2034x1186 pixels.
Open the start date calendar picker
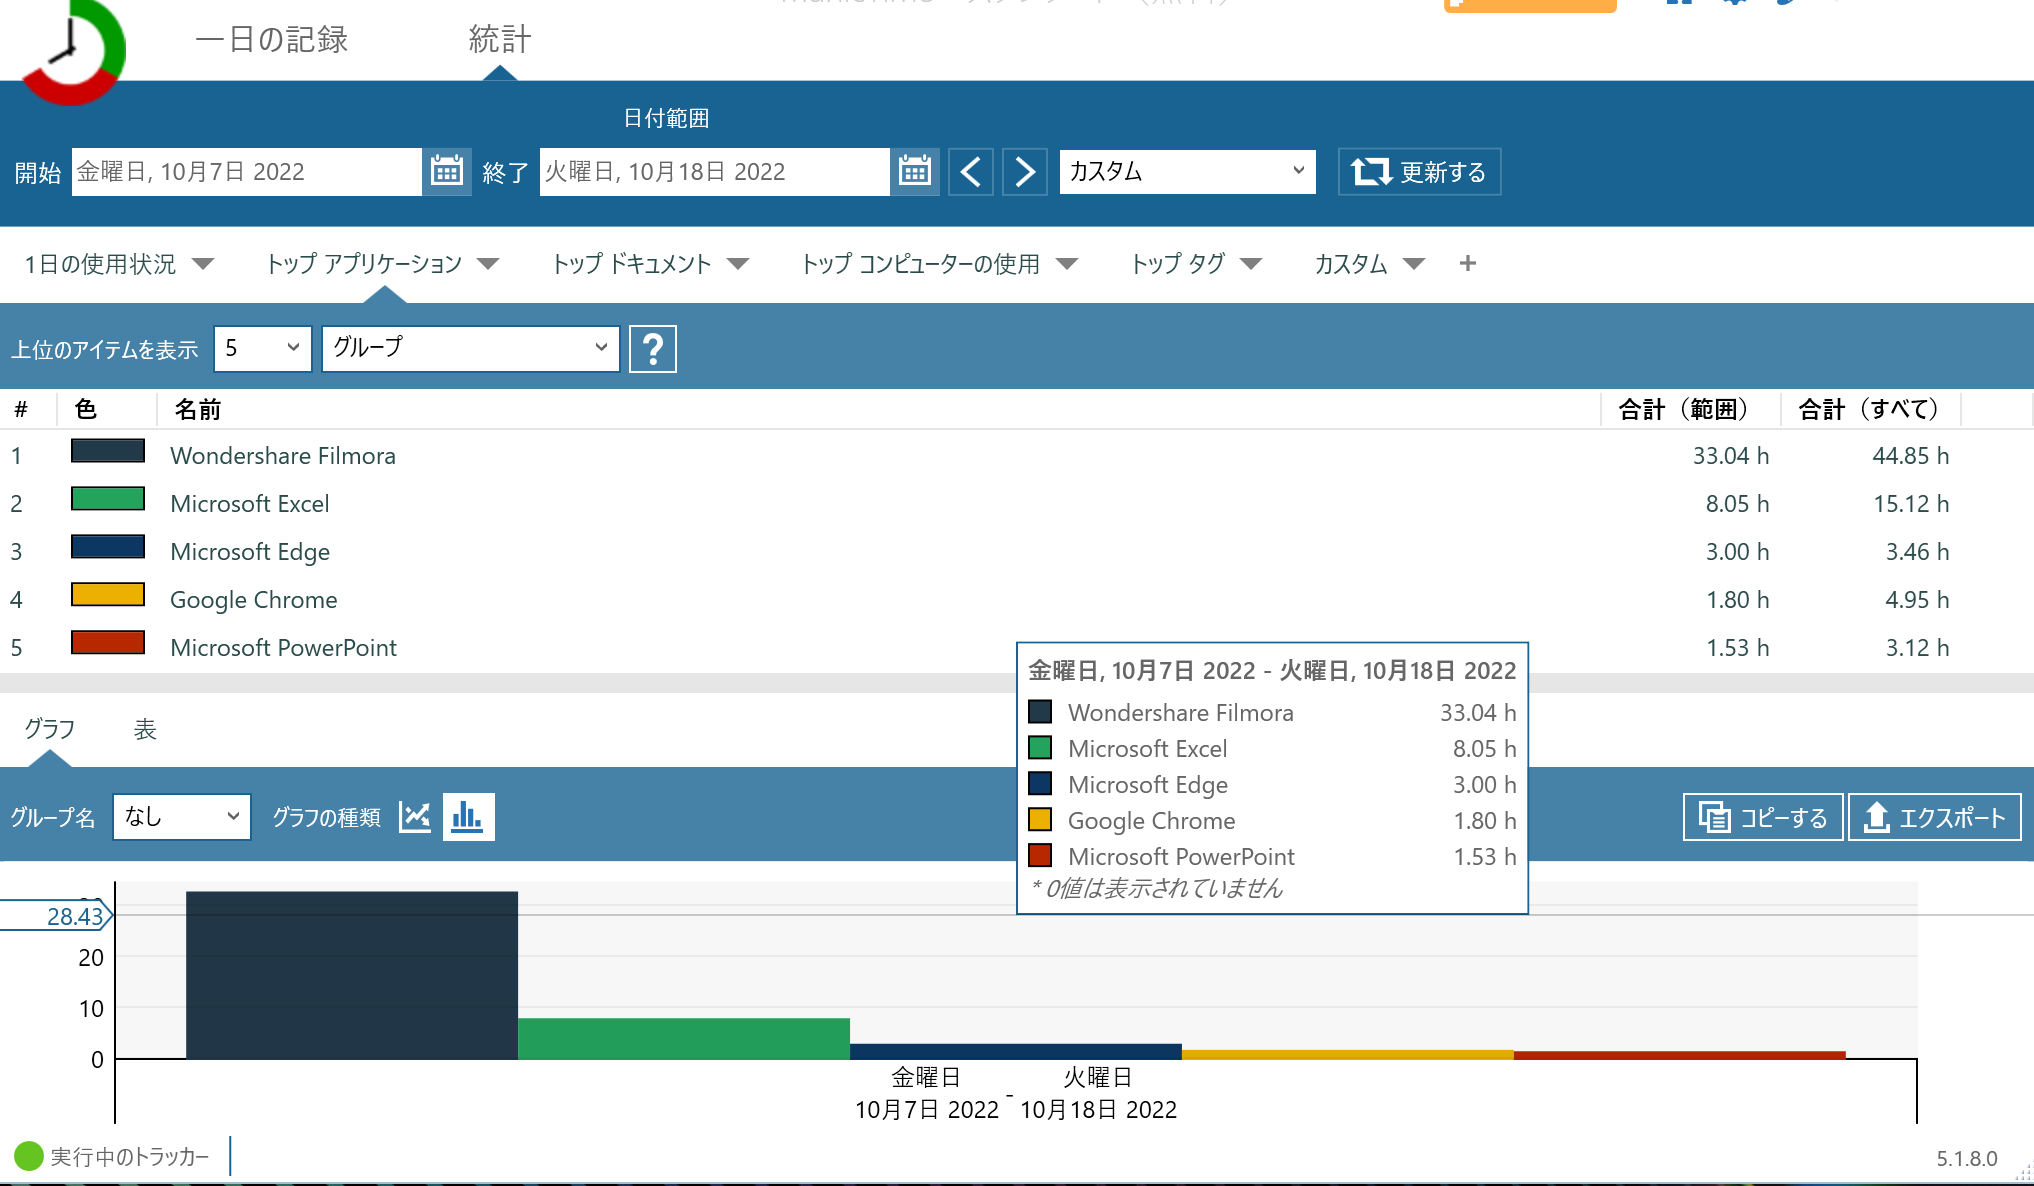click(446, 171)
